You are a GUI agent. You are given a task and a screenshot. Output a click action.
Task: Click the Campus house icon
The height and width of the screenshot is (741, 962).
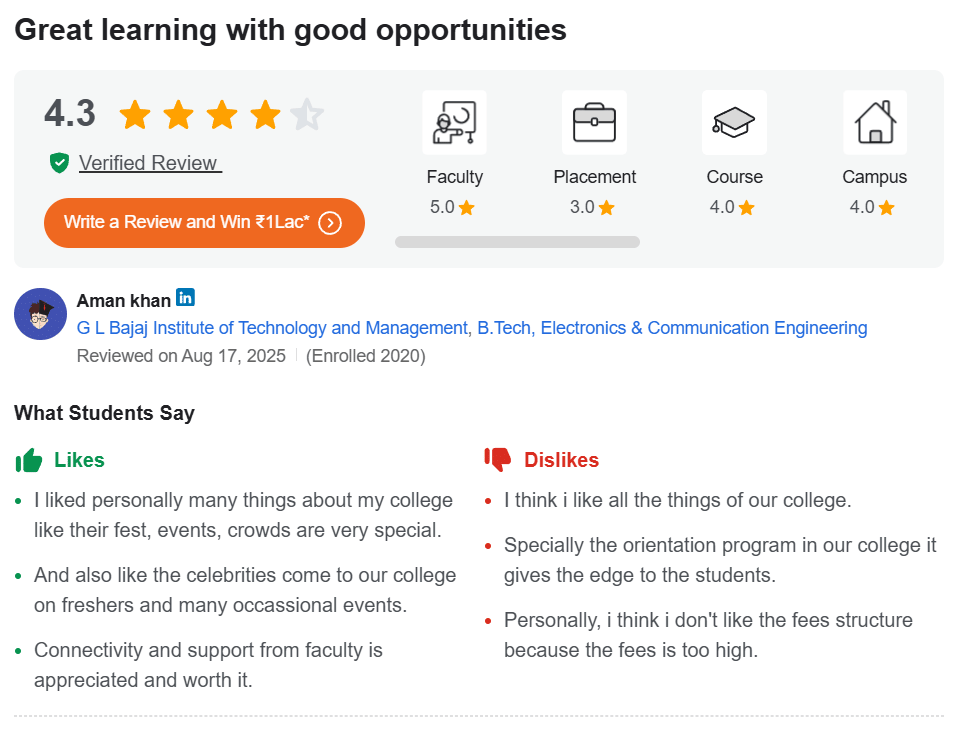[875, 123]
